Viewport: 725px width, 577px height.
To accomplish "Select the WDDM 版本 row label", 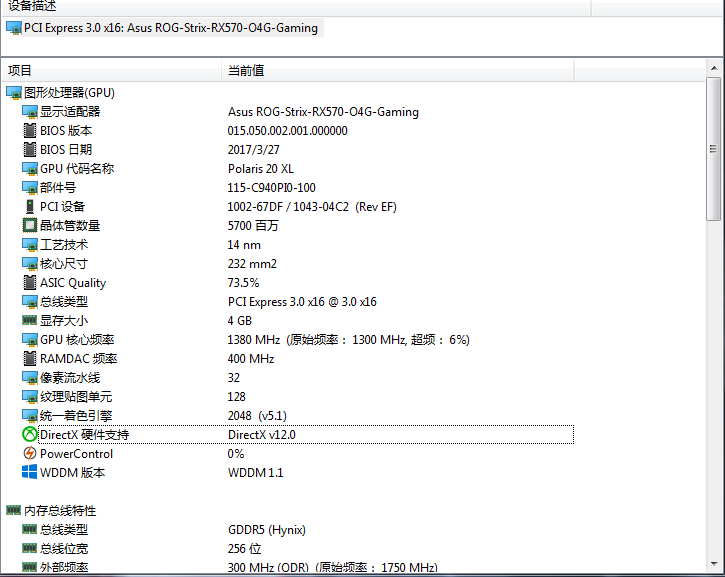I will click(73, 473).
